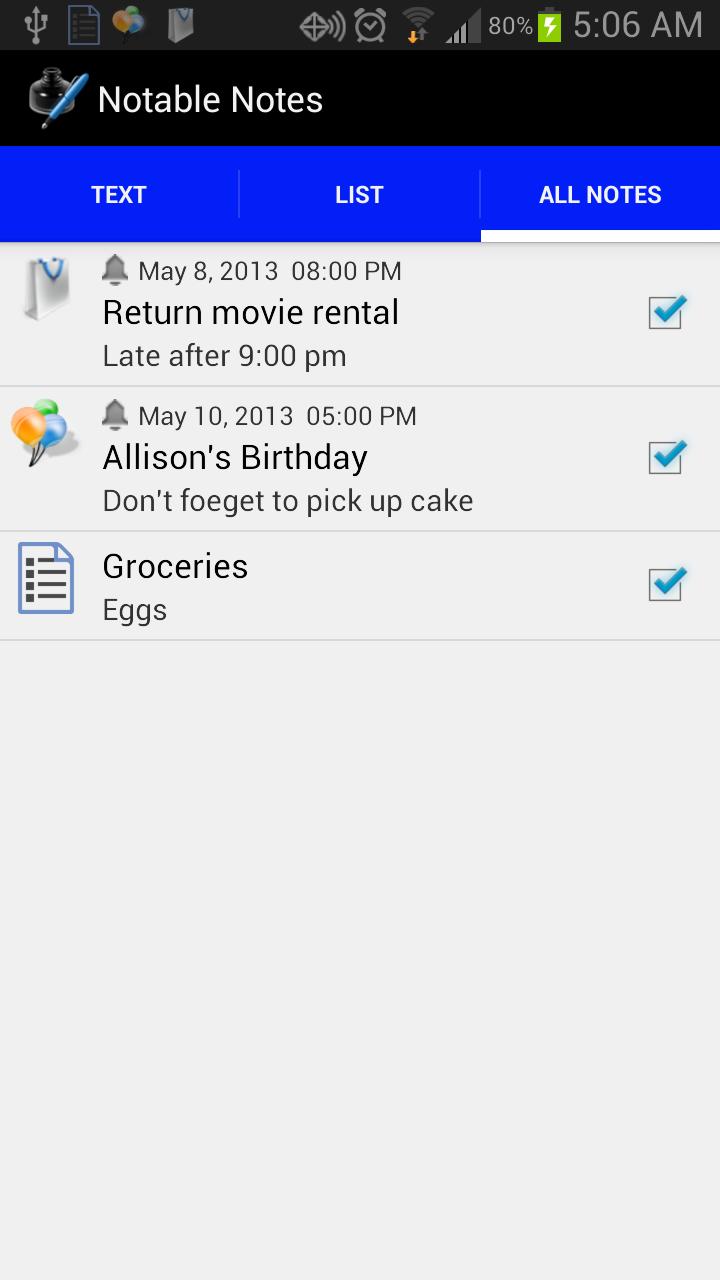
Task: Click balloons icon on Allison's Birthday note
Action: tap(43, 431)
